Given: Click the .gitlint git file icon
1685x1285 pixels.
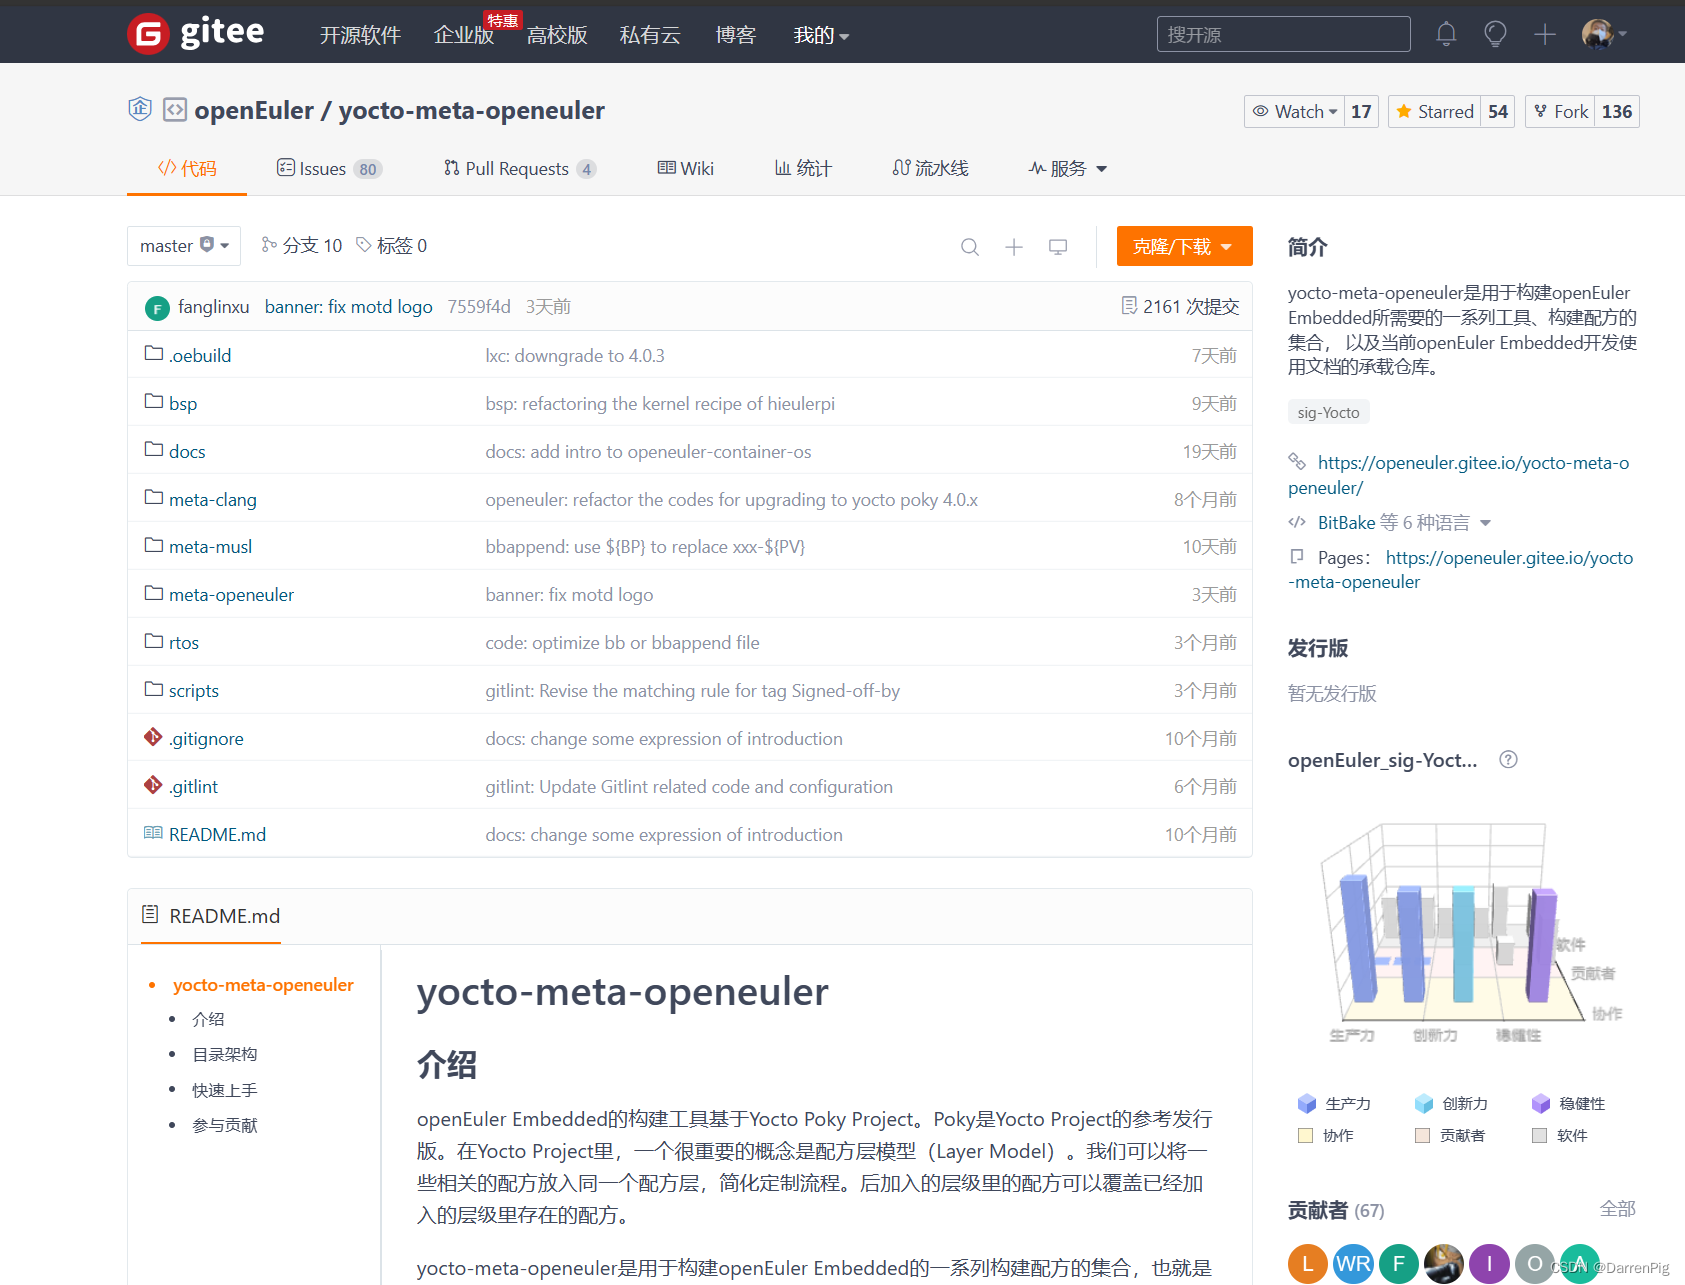Looking at the screenshot, I should [153, 785].
